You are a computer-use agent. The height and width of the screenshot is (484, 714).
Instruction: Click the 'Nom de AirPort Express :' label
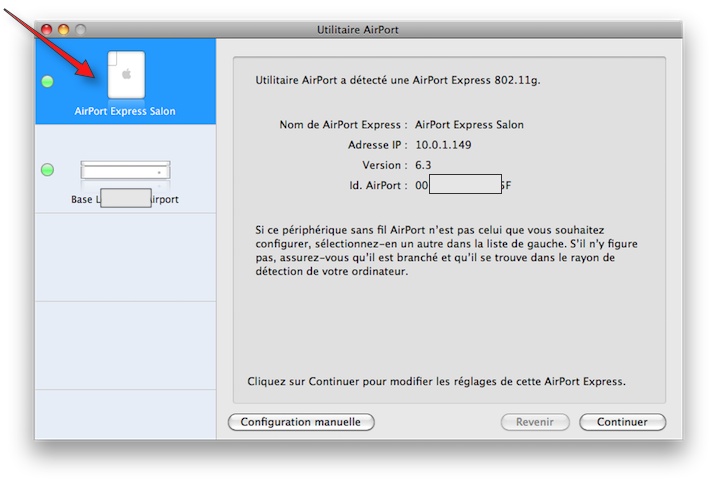[343, 125]
